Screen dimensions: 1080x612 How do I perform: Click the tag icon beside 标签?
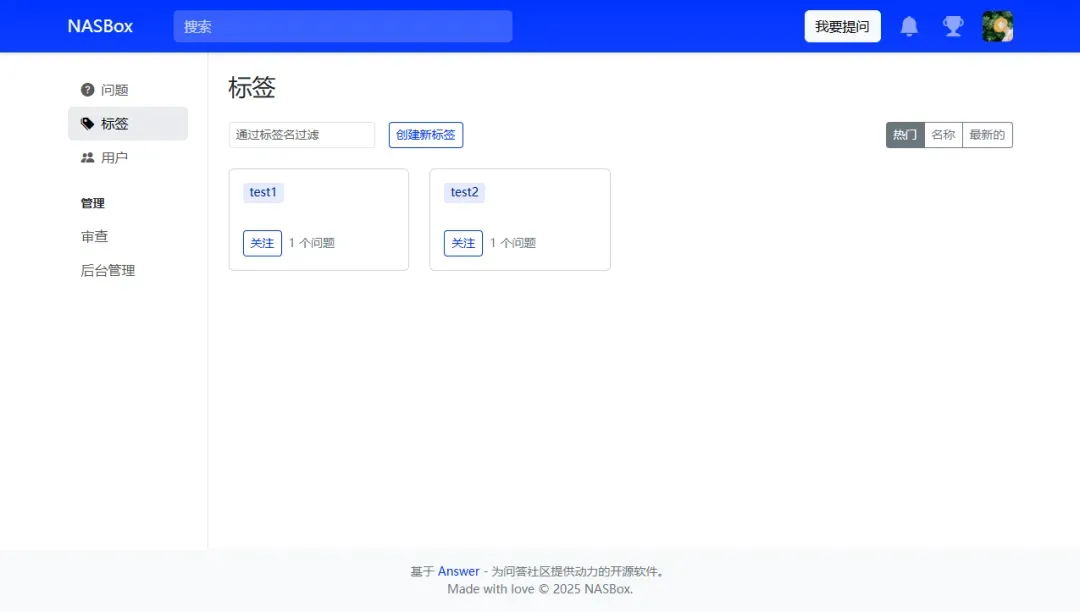[x=88, y=124]
